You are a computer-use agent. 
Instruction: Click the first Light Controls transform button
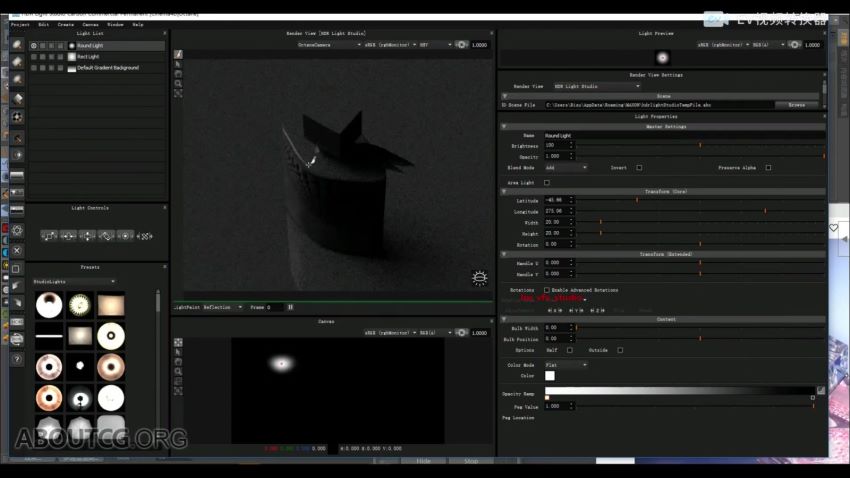pos(49,236)
